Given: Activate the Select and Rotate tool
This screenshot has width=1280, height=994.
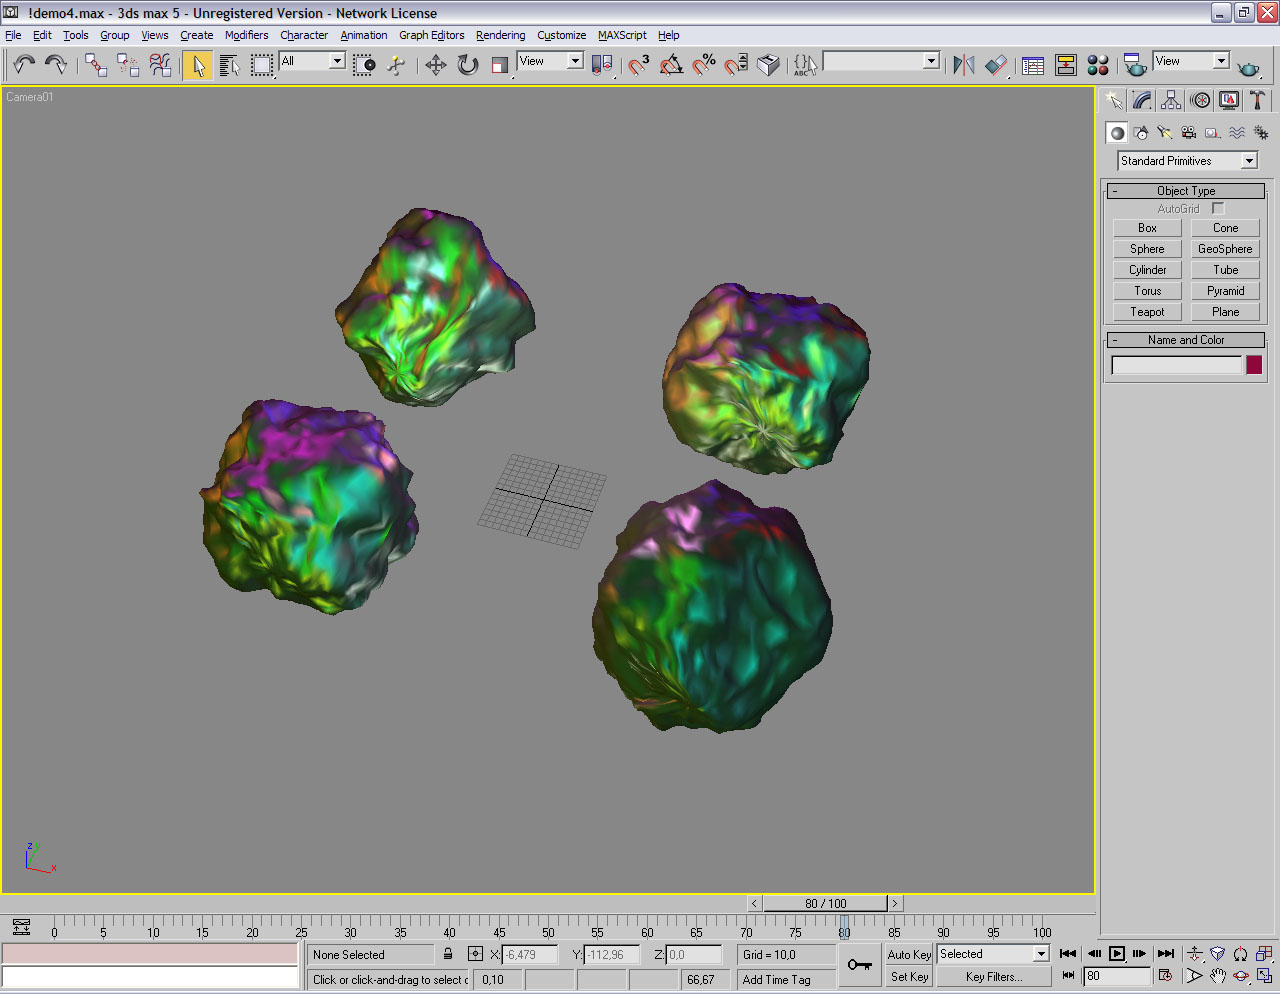Looking at the screenshot, I should [x=467, y=65].
